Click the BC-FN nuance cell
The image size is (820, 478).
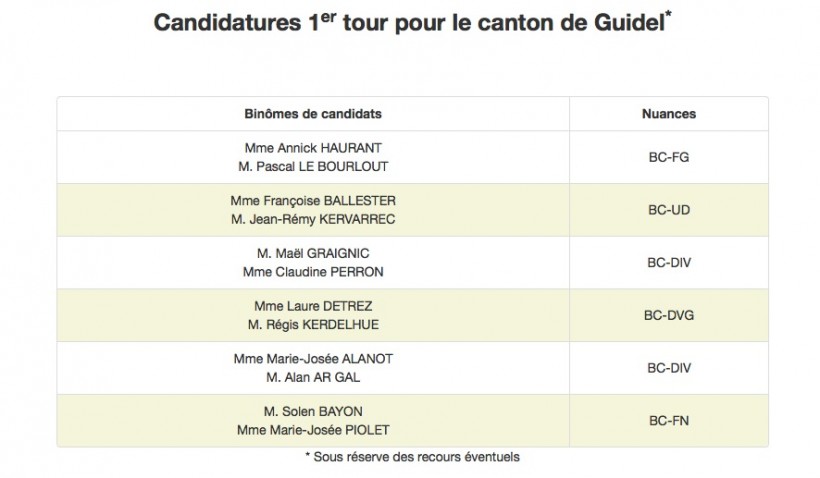pos(669,420)
